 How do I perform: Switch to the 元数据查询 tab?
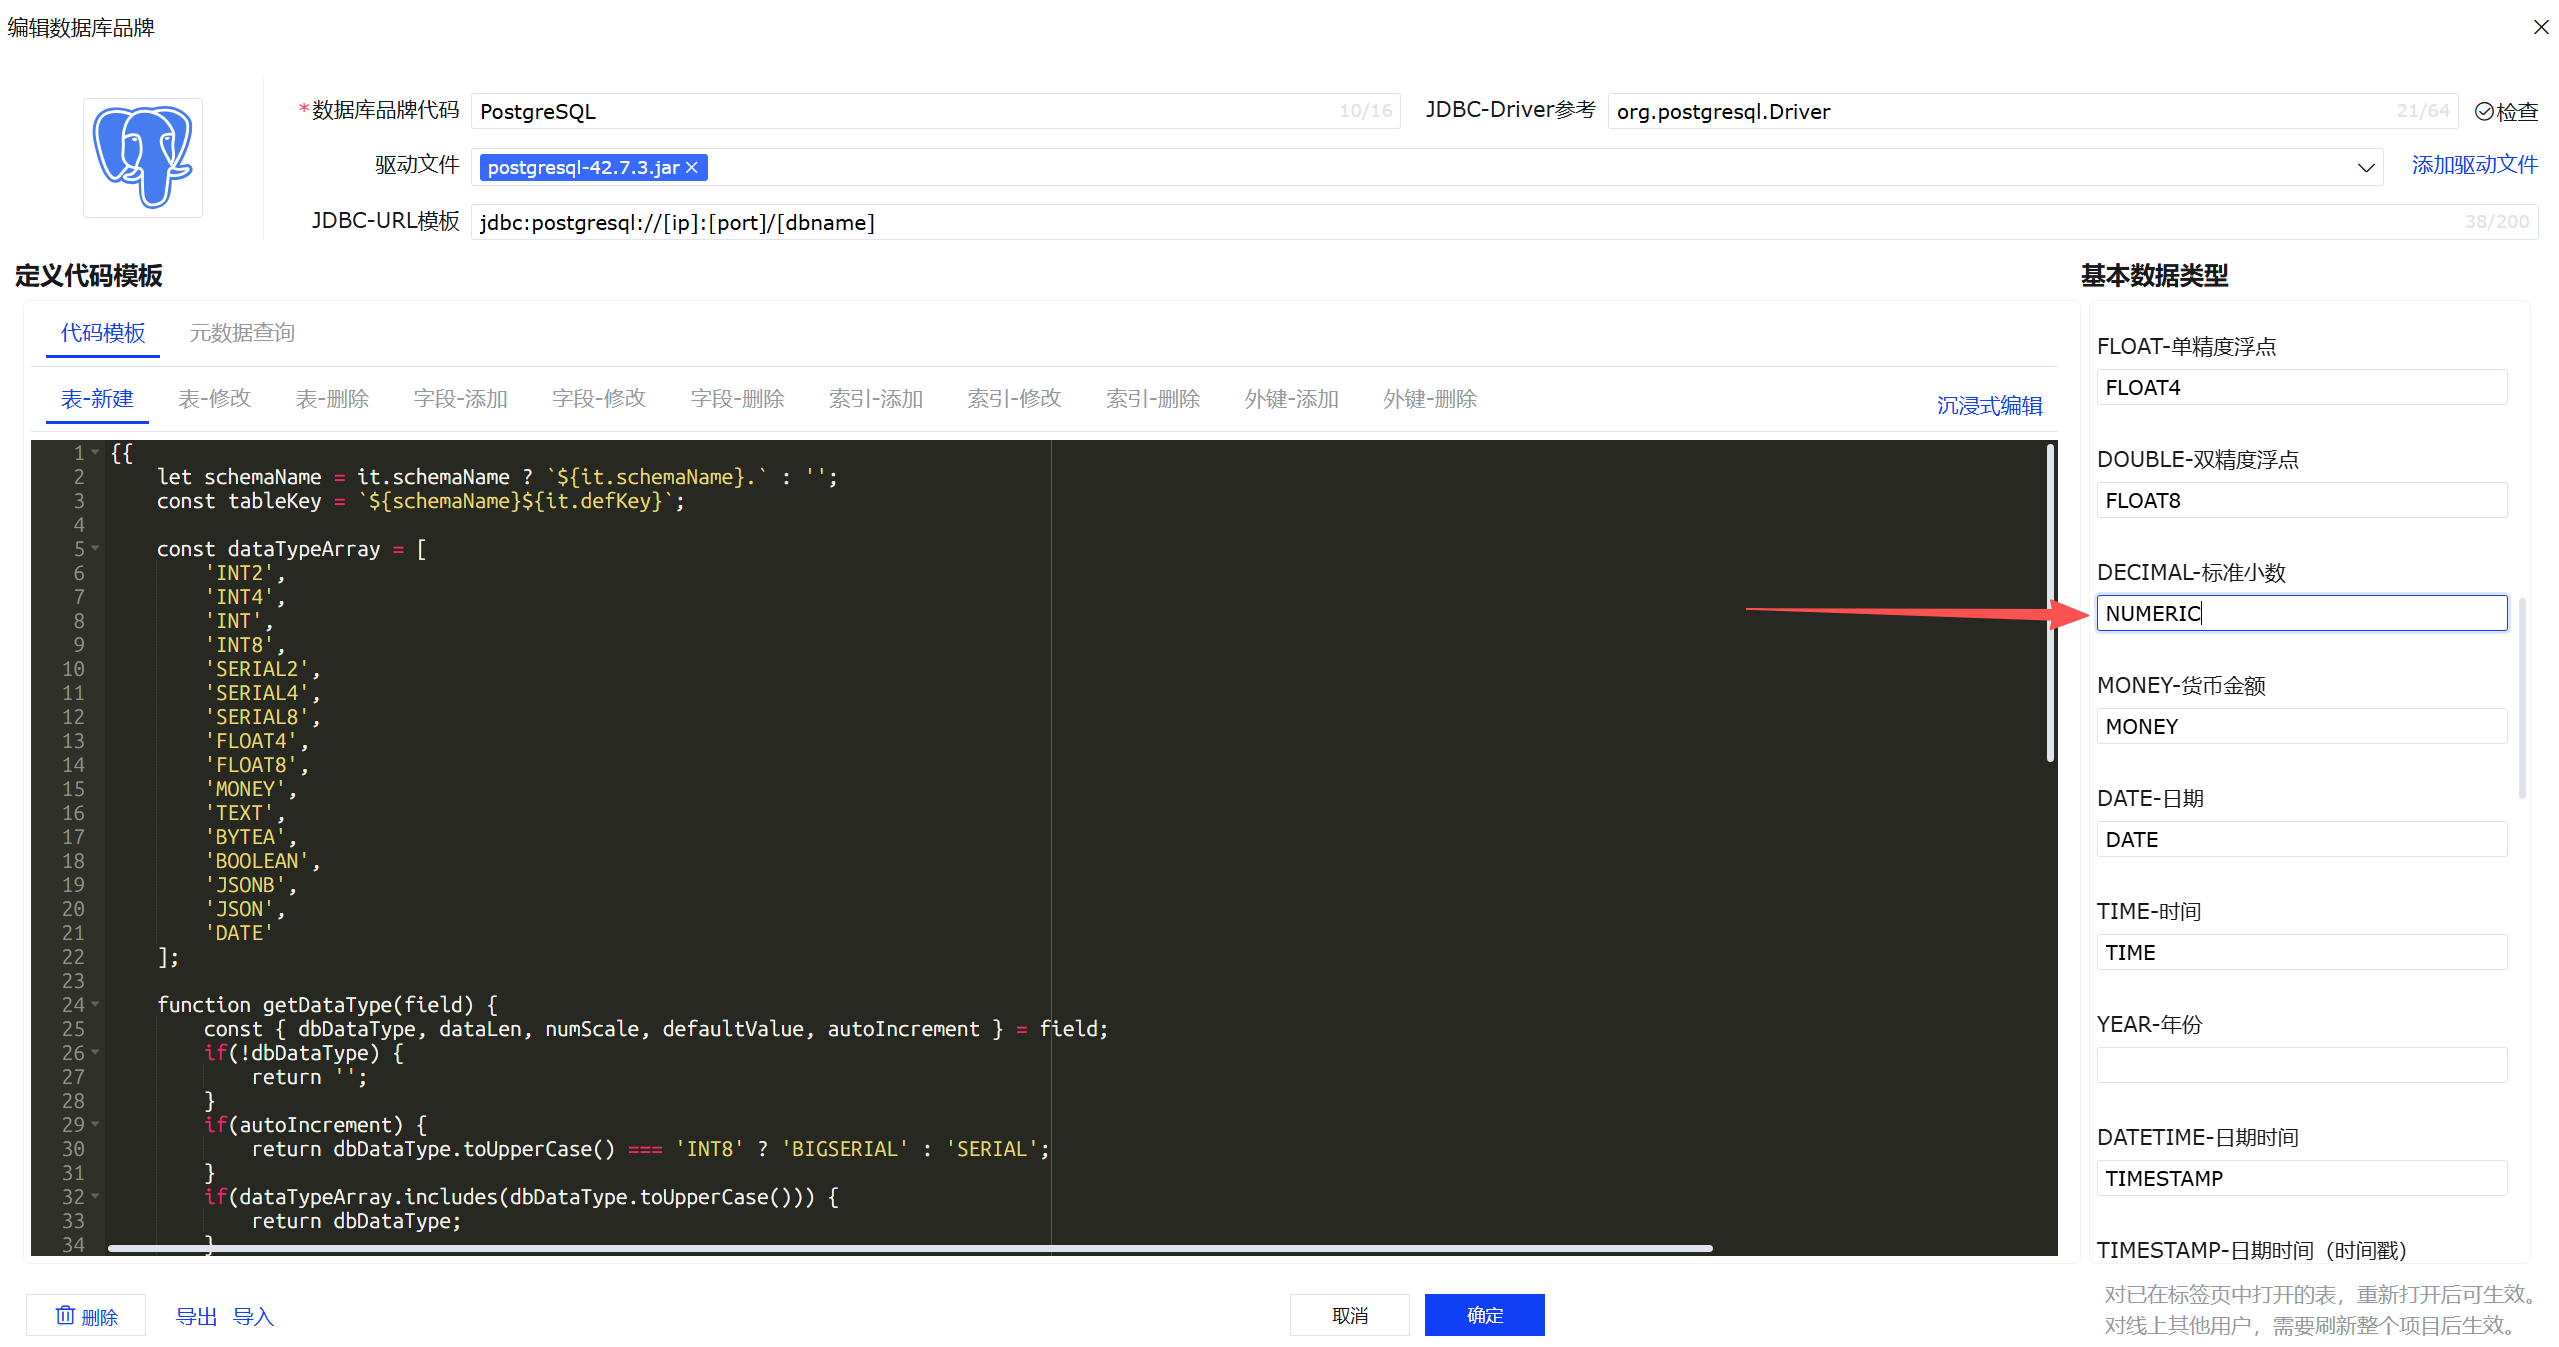pyautogui.click(x=242, y=333)
